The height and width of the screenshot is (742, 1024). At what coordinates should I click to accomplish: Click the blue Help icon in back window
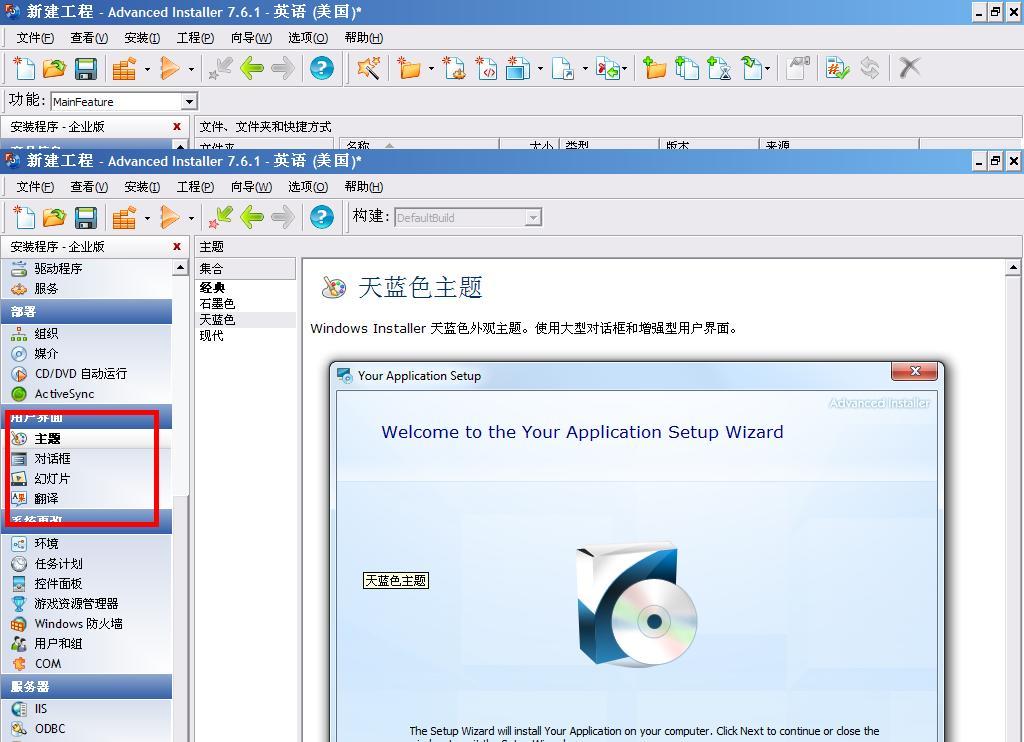click(321, 68)
